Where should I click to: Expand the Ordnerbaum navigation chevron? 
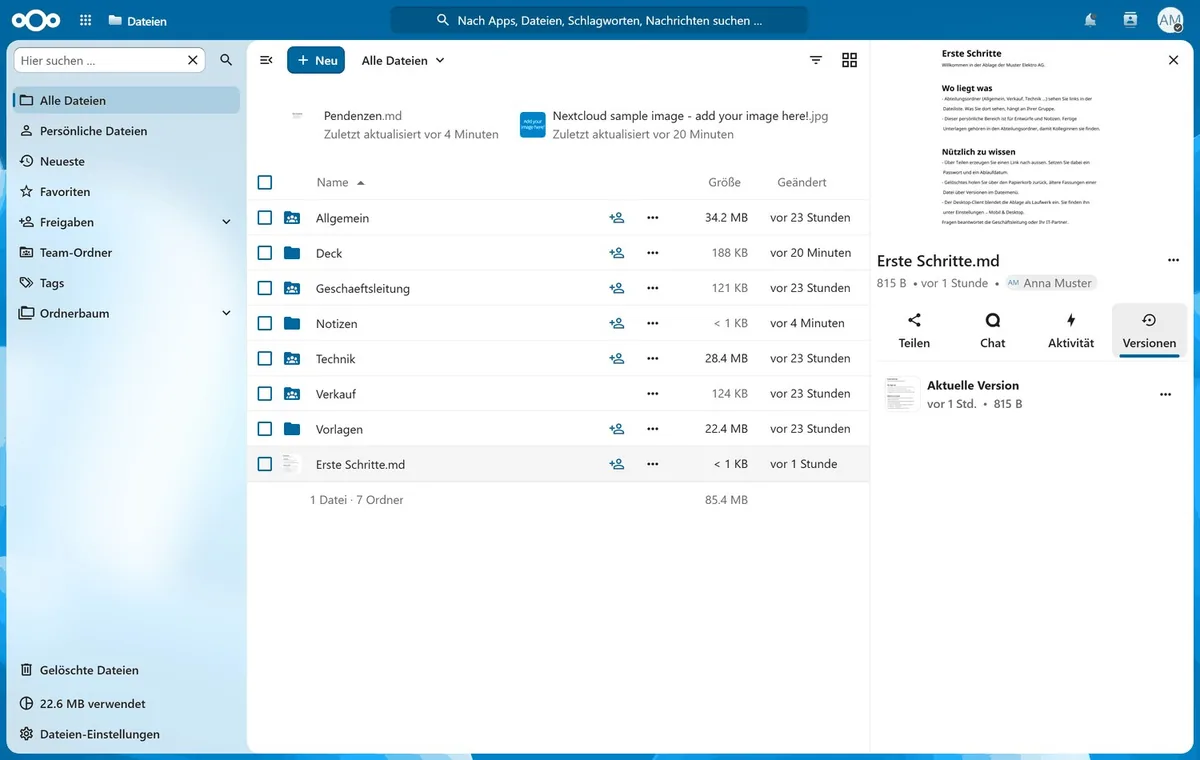(226, 313)
